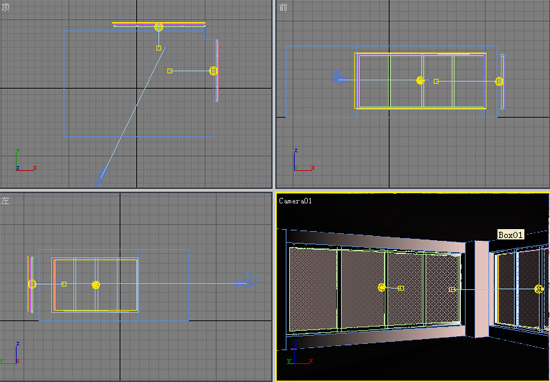
Task: Select the light target square left of the right light in Top viewport
Action: [170, 71]
